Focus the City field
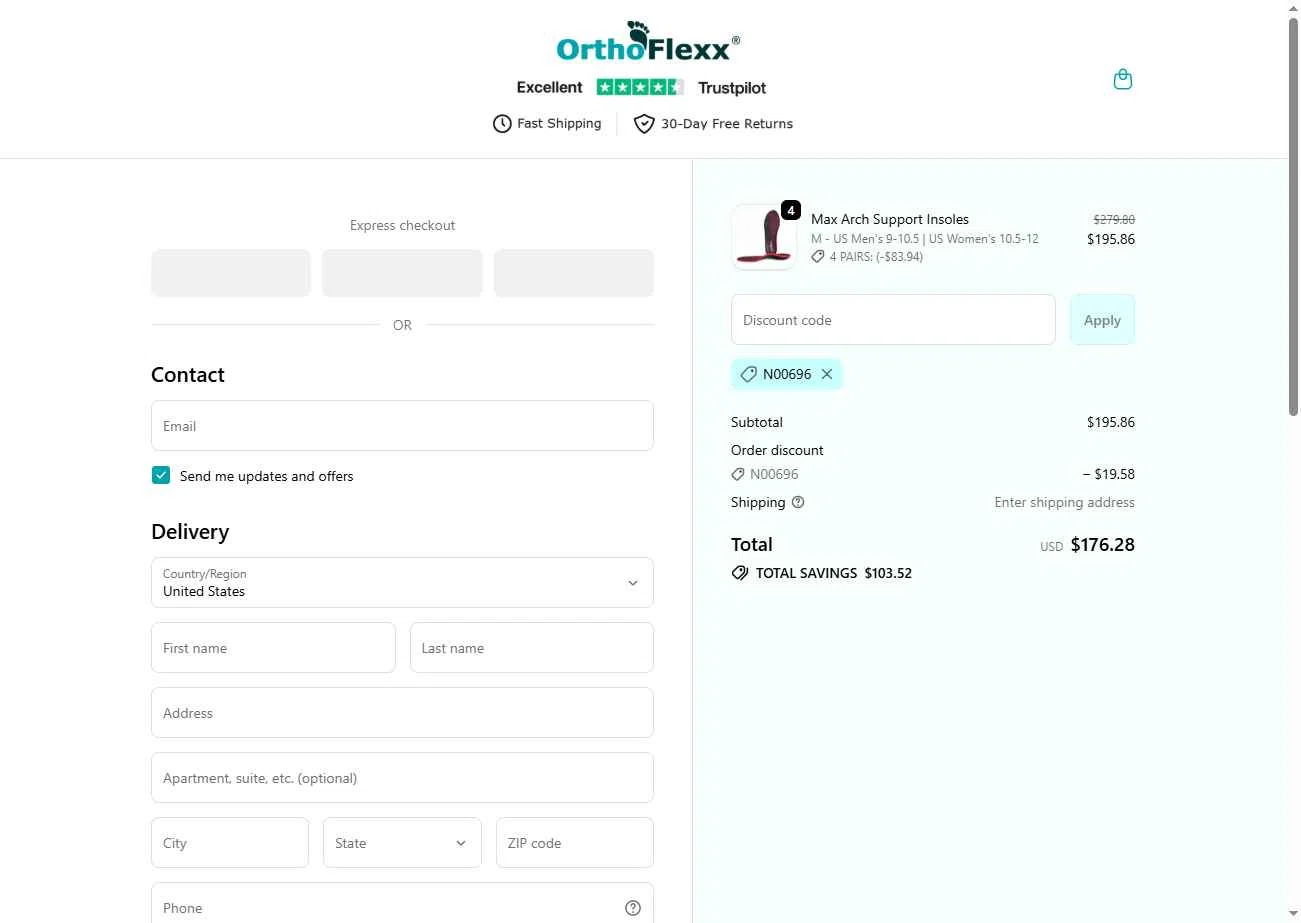Image resolution: width=1301 pixels, height=923 pixels. pos(230,843)
